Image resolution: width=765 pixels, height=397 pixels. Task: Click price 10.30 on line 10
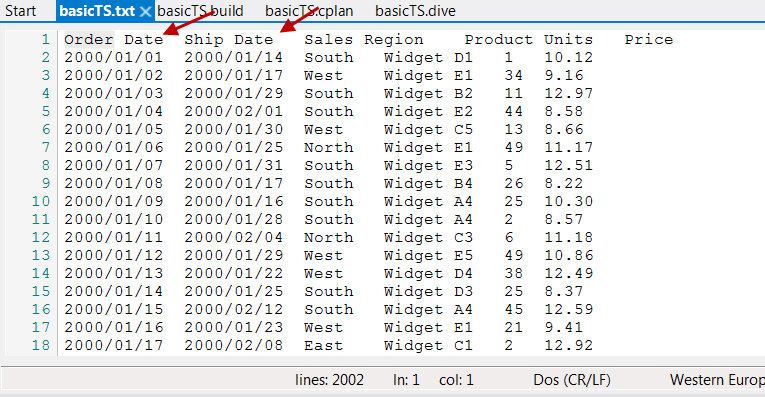568,201
